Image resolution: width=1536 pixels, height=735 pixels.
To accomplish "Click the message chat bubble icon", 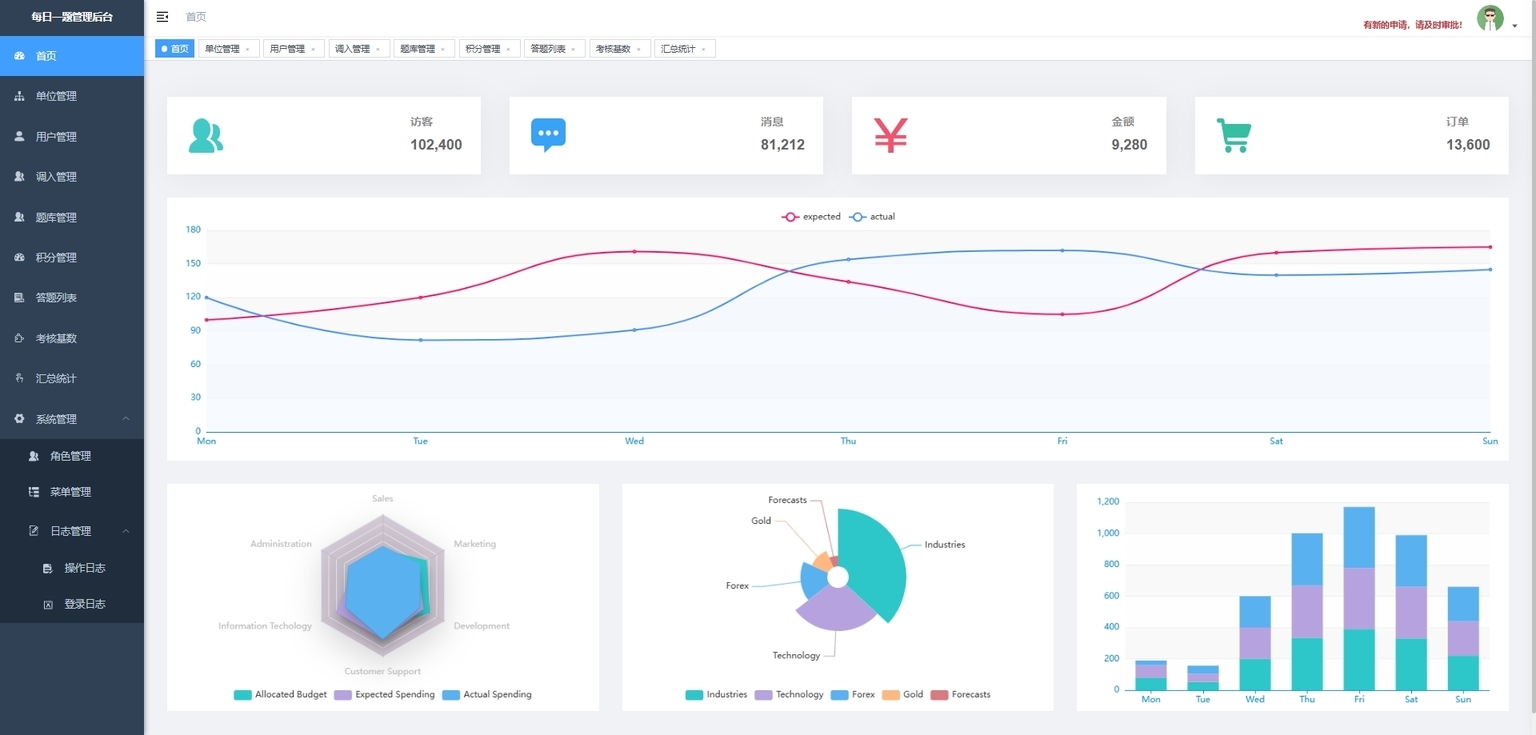I will [x=548, y=135].
